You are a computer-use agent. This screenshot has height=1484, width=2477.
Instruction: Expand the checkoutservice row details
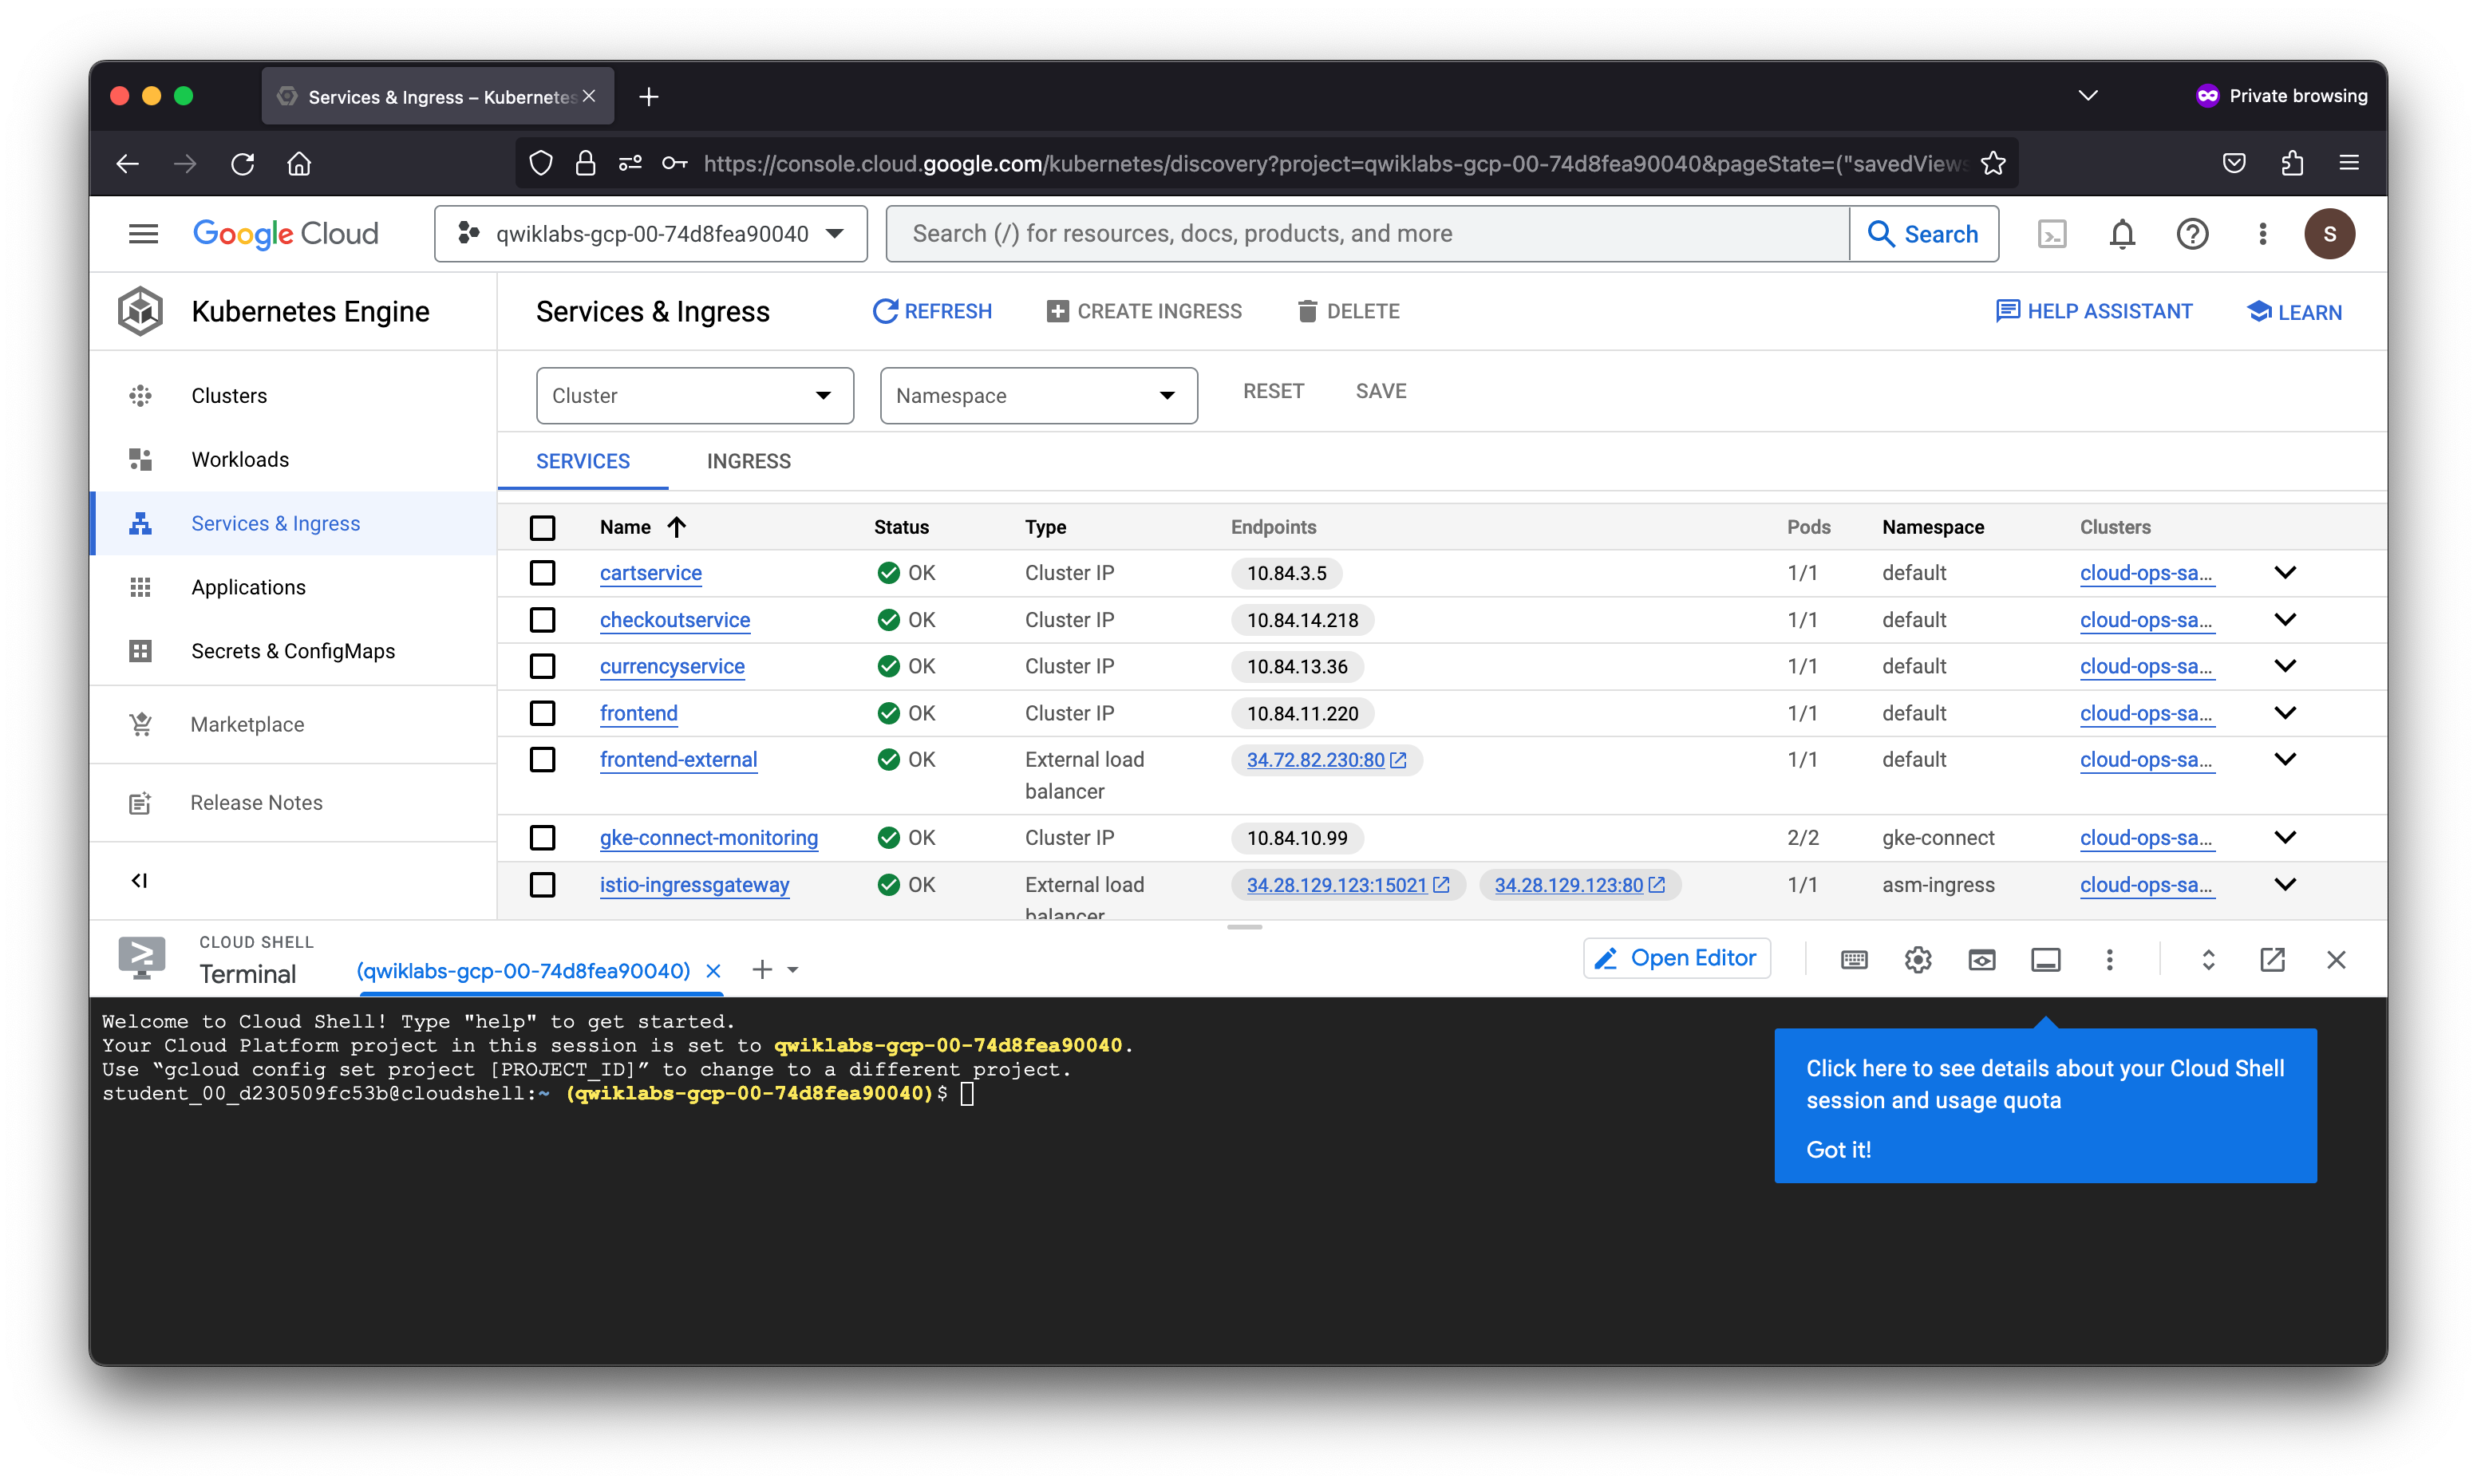pyautogui.click(x=2285, y=620)
